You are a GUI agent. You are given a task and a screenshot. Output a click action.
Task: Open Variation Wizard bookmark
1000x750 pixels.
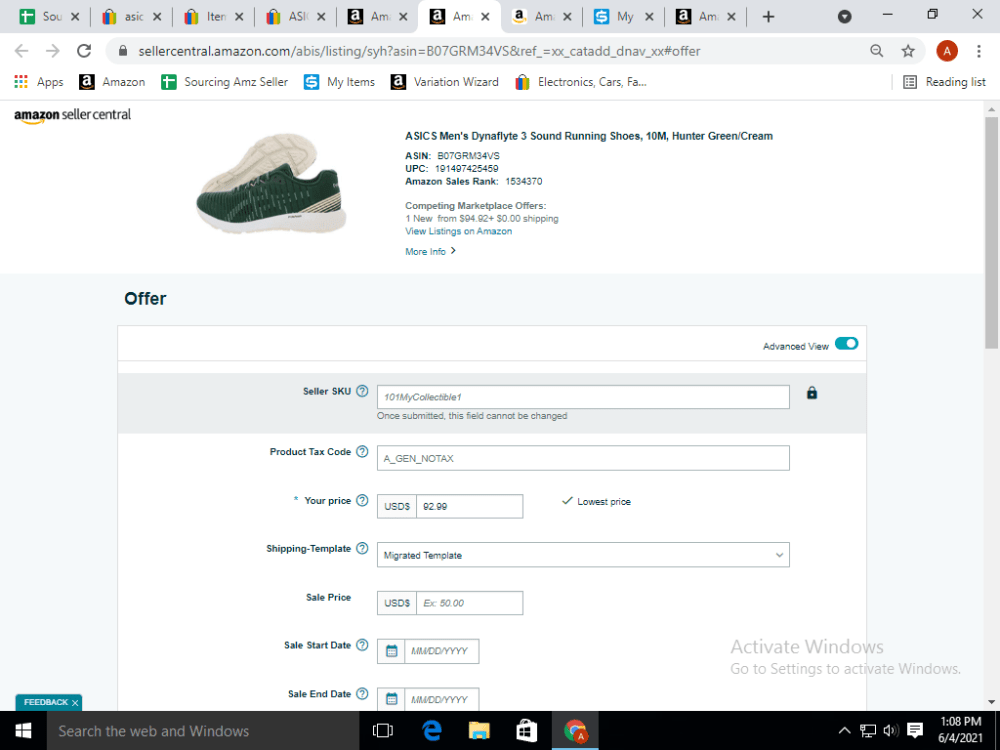[x=445, y=82]
